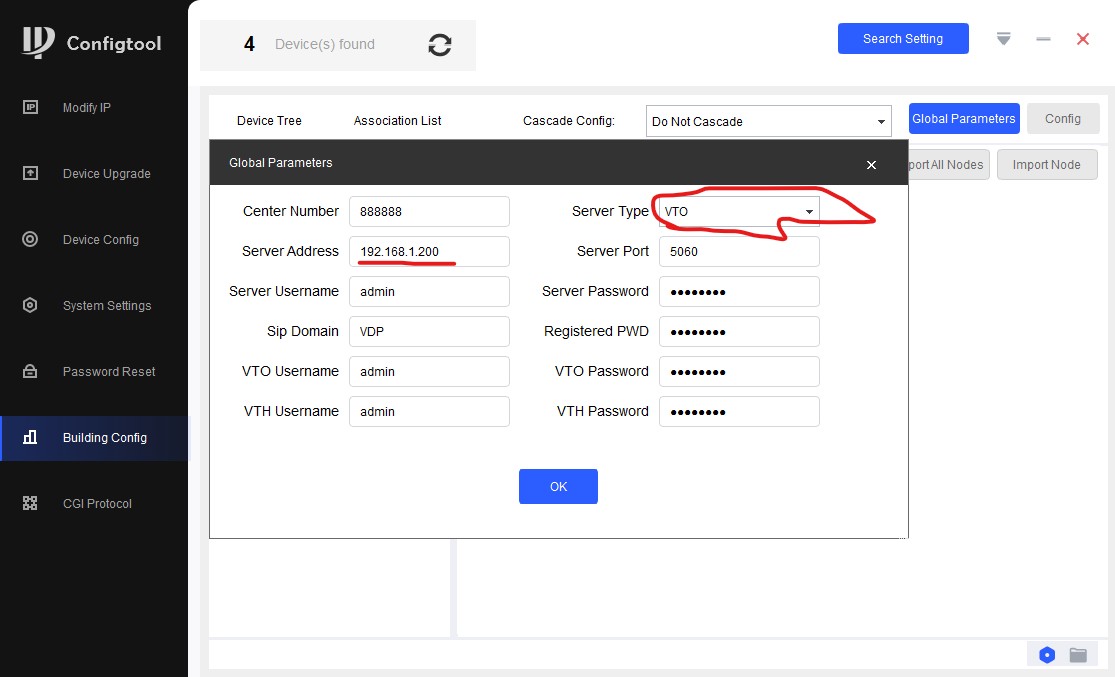Switch to the Association List tab

397,121
